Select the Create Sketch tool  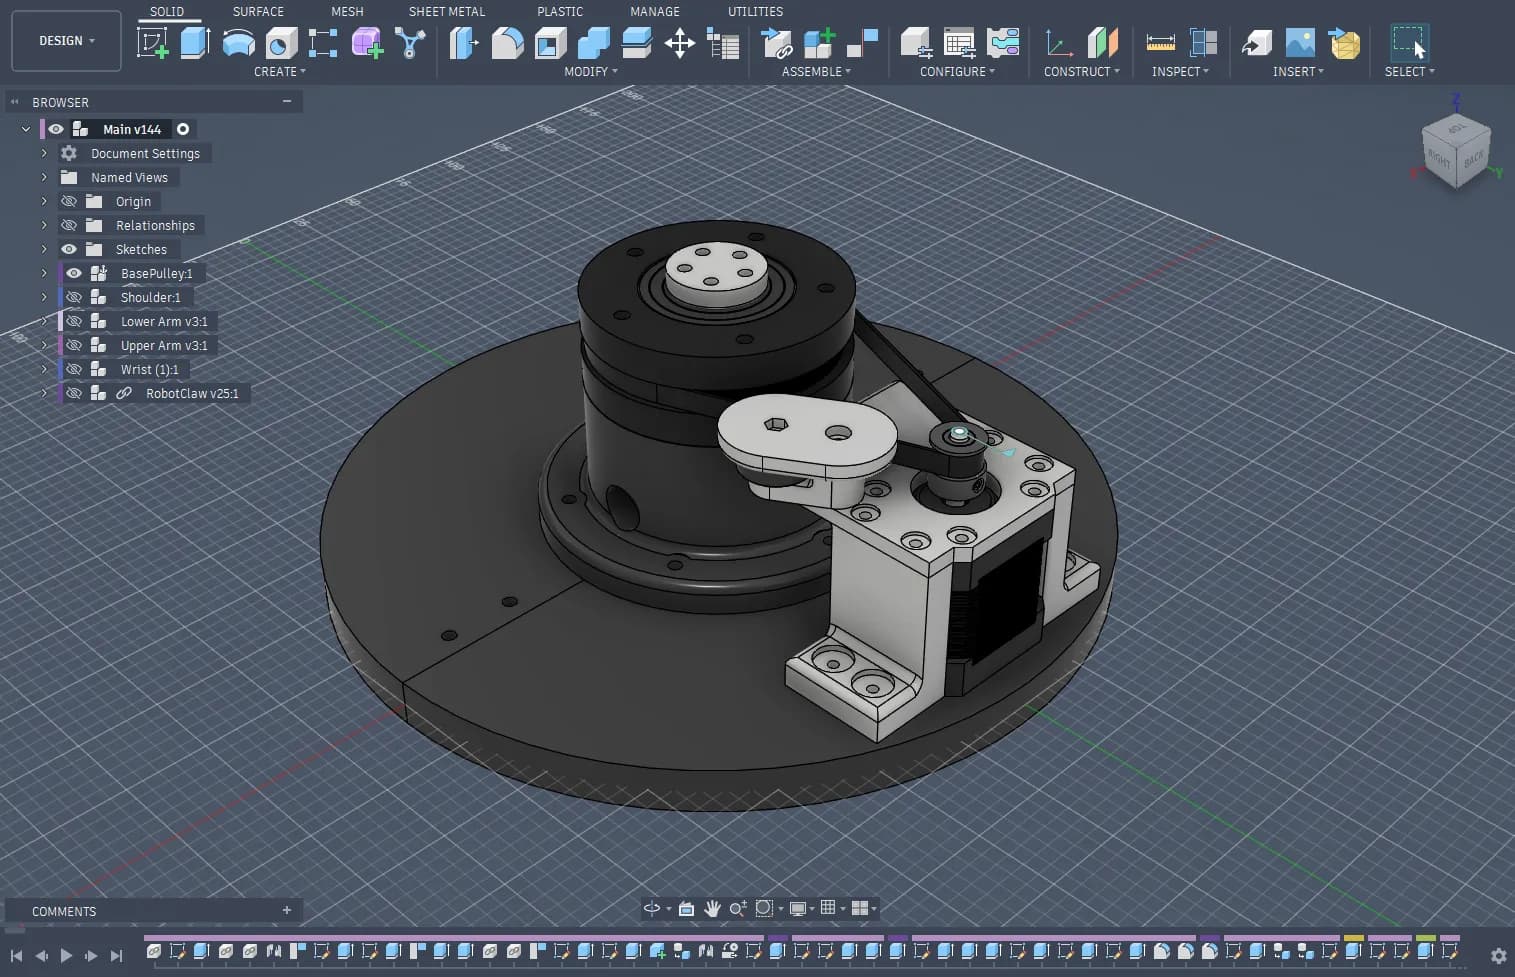[x=153, y=43]
